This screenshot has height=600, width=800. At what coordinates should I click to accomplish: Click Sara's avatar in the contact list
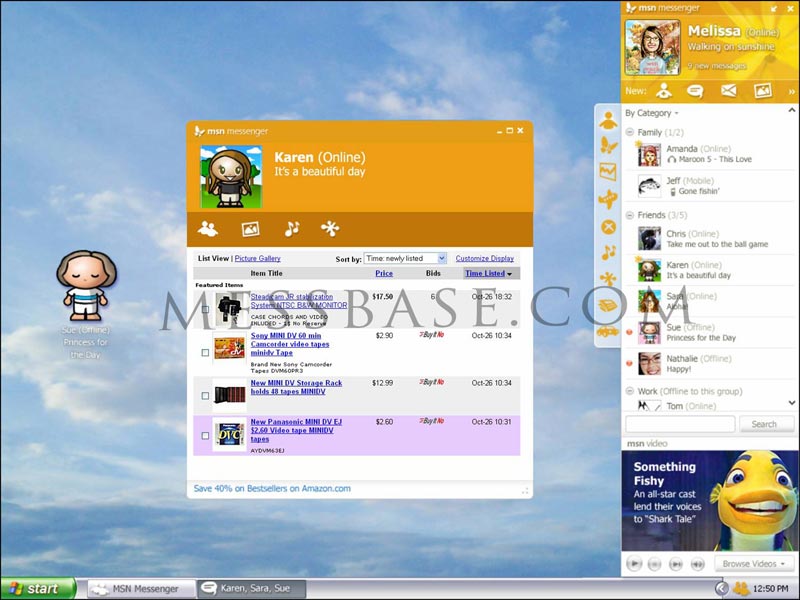649,301
